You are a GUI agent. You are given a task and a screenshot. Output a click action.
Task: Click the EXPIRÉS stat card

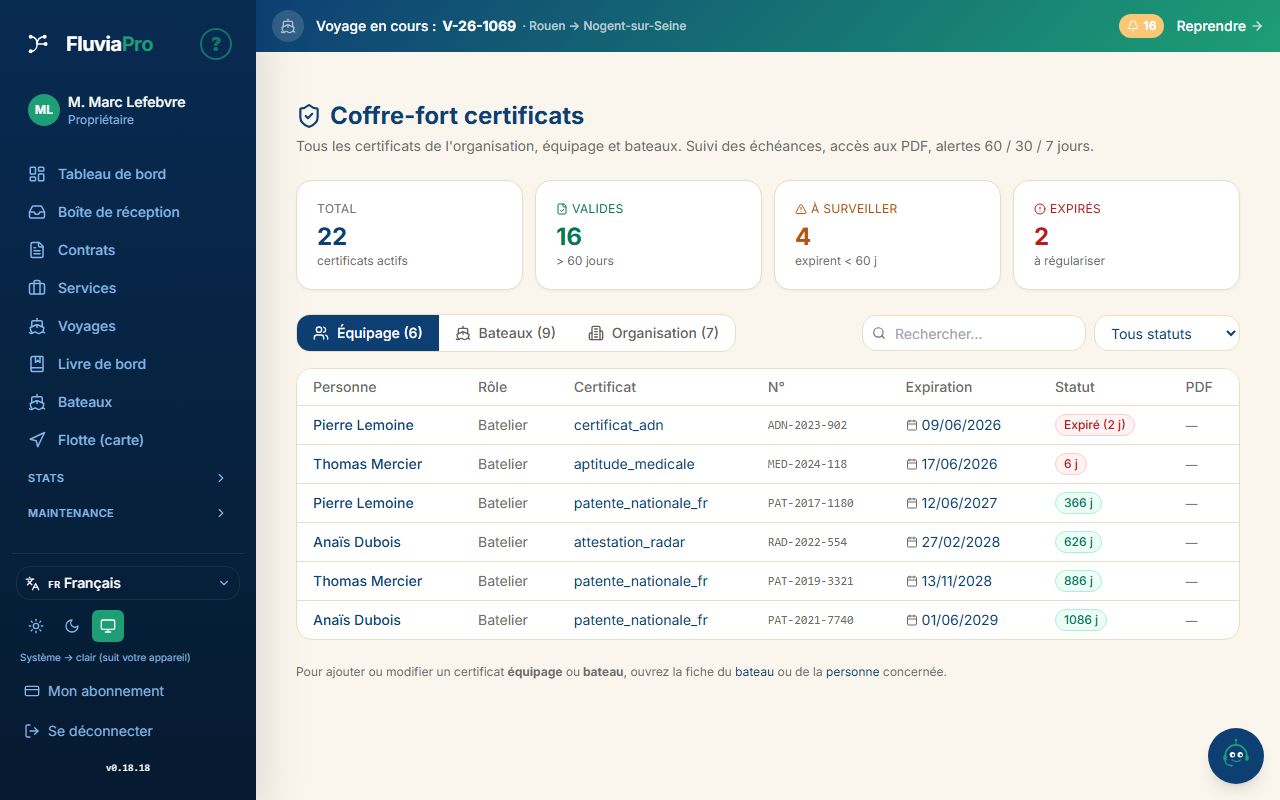(1126, 235)
